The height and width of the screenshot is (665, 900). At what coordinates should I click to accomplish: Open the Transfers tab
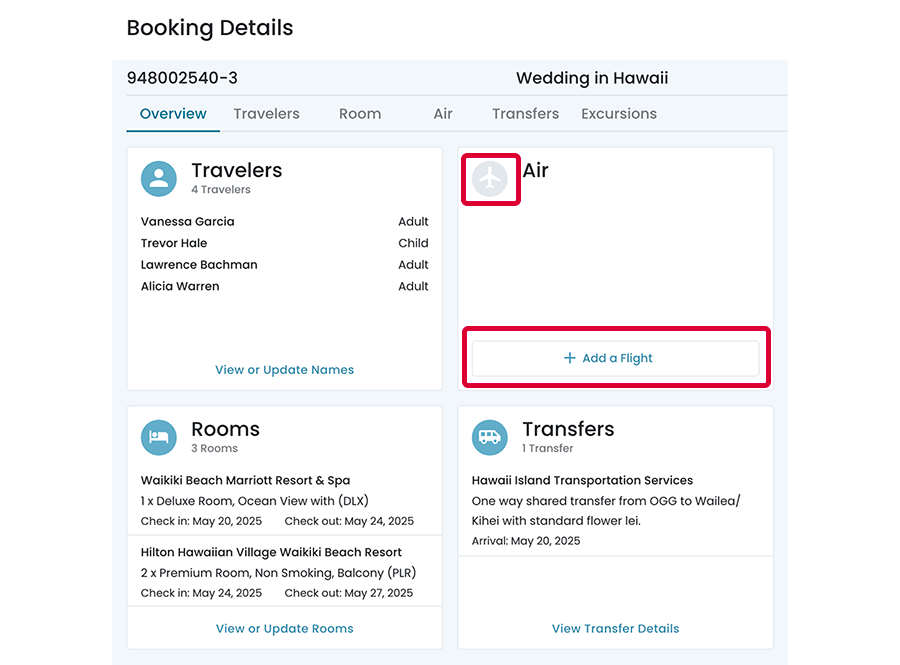(525, 114)
